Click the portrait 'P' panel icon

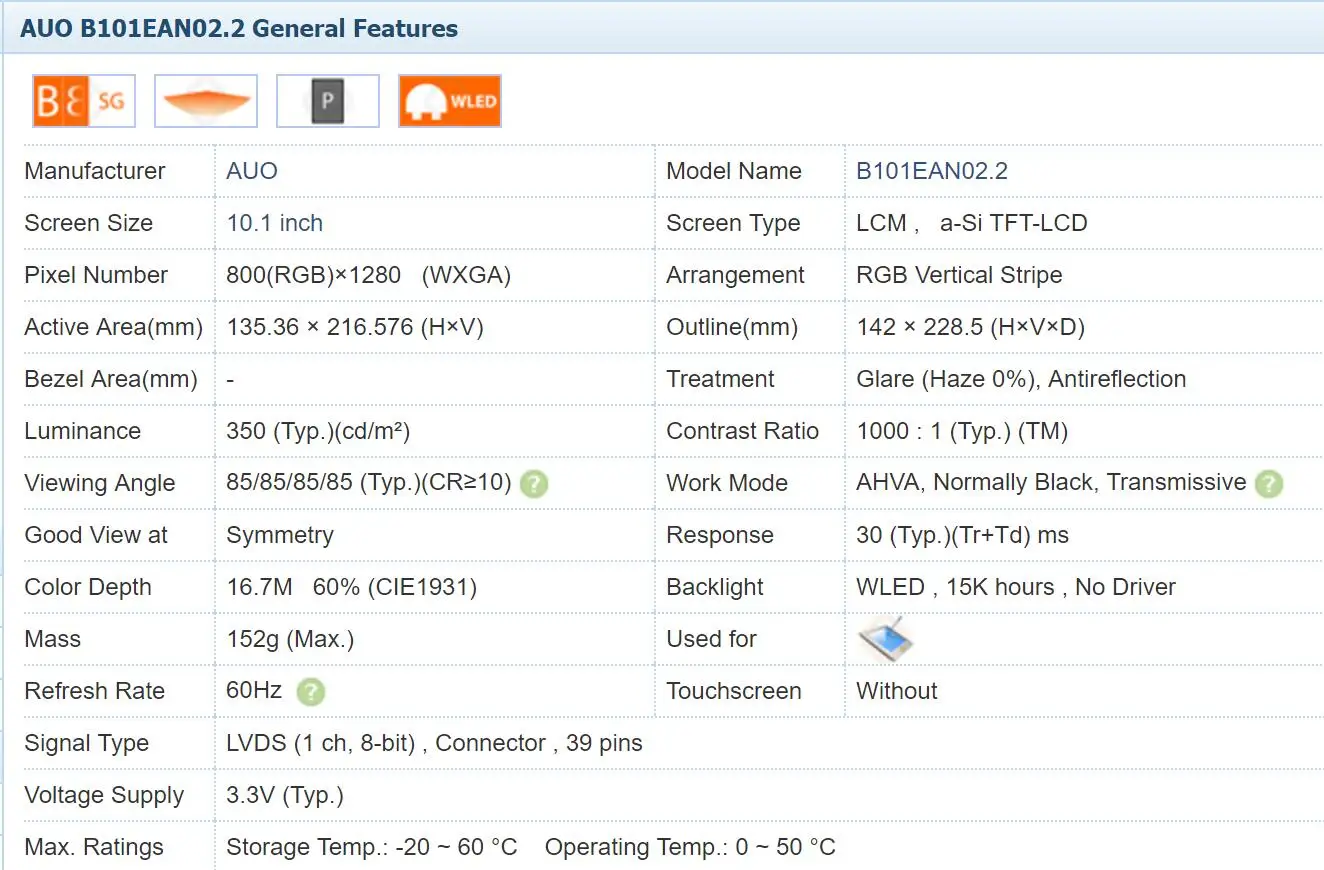(x=328, y=101)
